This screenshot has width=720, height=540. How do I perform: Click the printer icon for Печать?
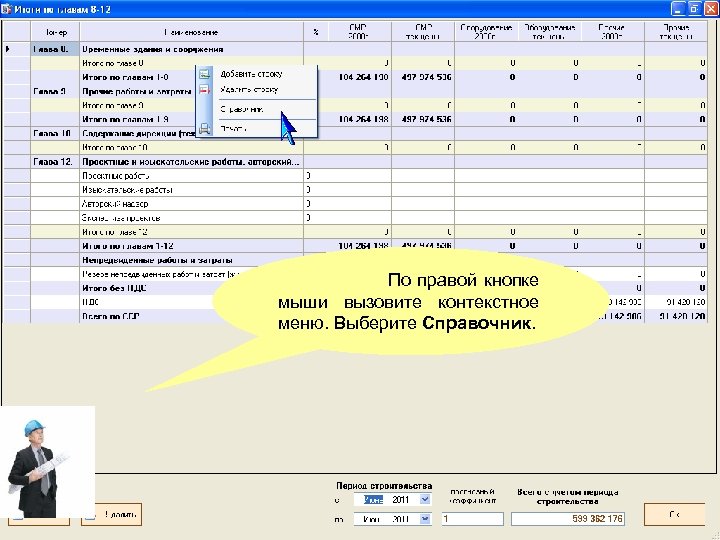[x=204, y=129]
